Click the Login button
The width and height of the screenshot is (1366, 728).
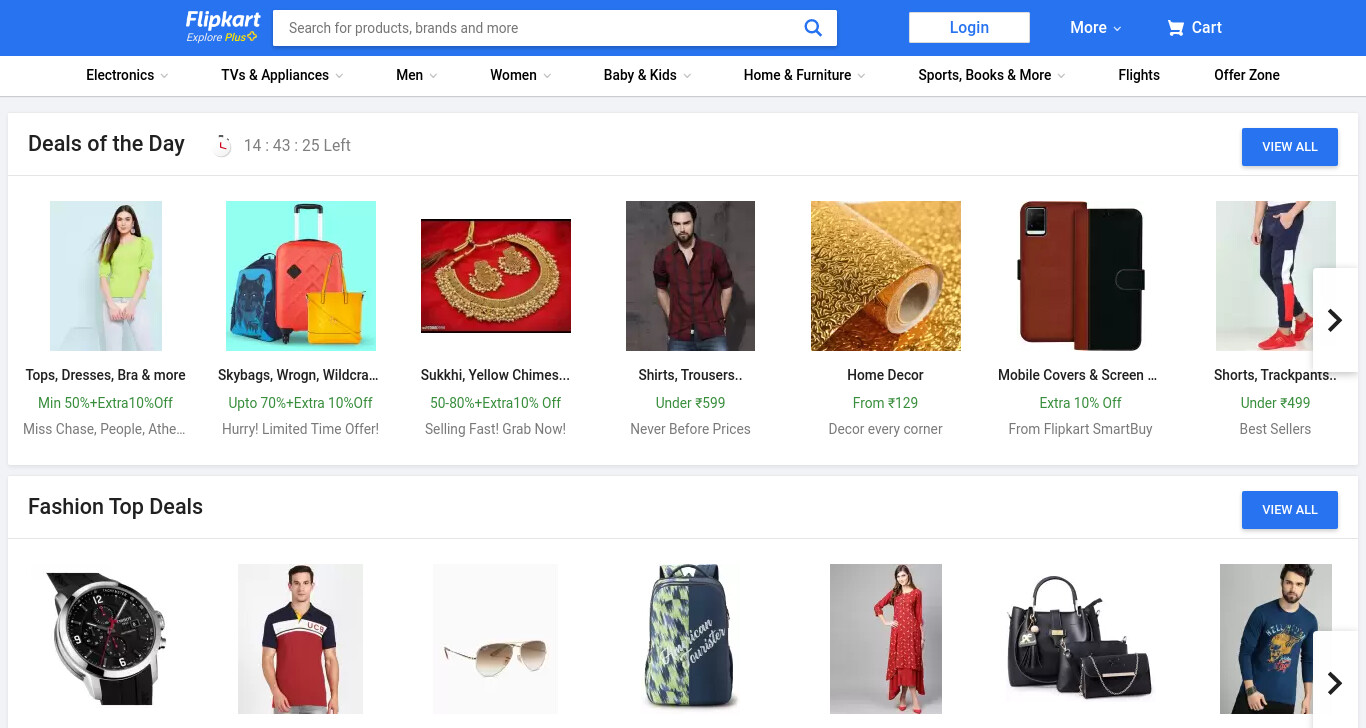point(969,28)
